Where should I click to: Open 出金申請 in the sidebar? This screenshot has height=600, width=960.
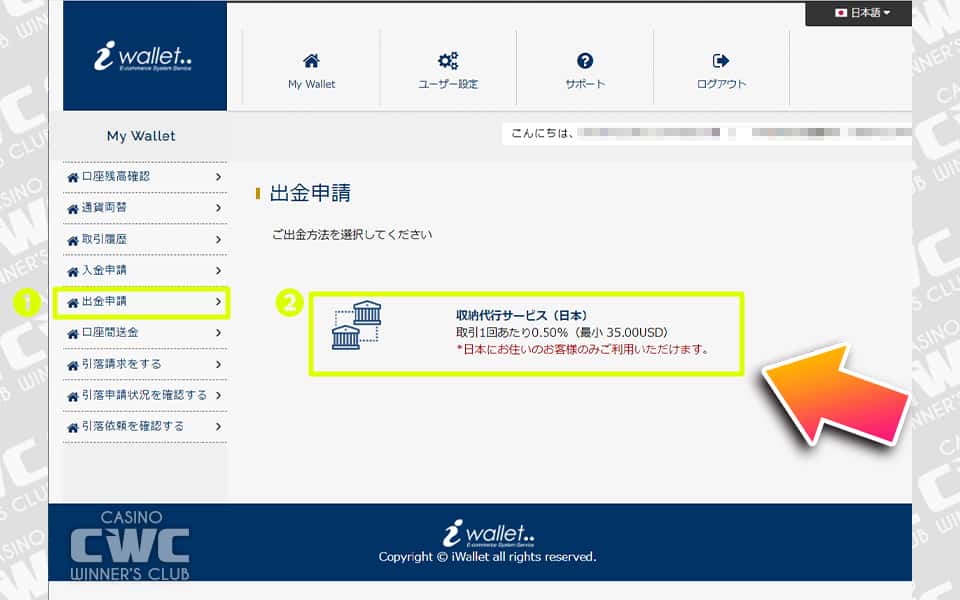104,301
